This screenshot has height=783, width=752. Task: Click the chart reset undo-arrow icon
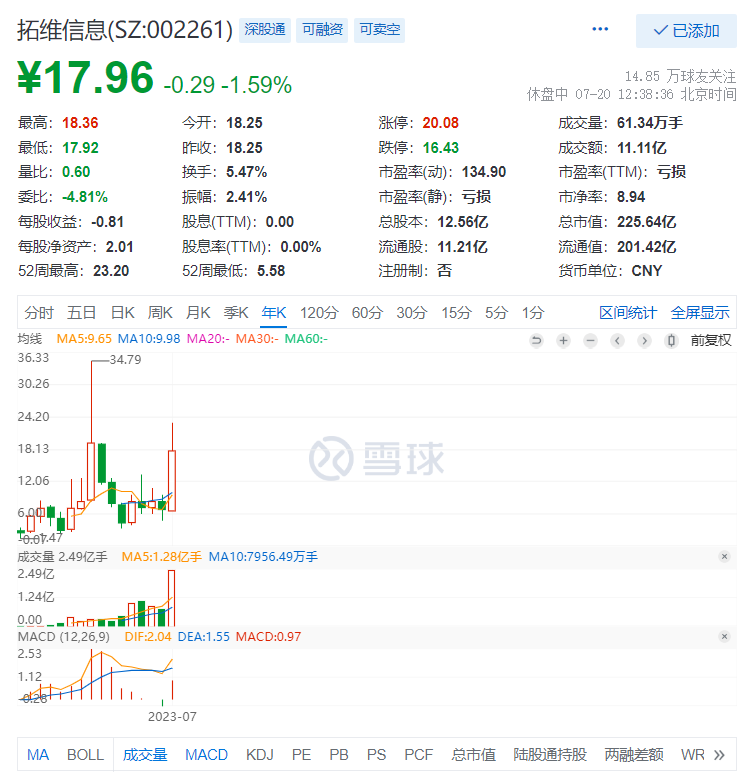point(536,341)
